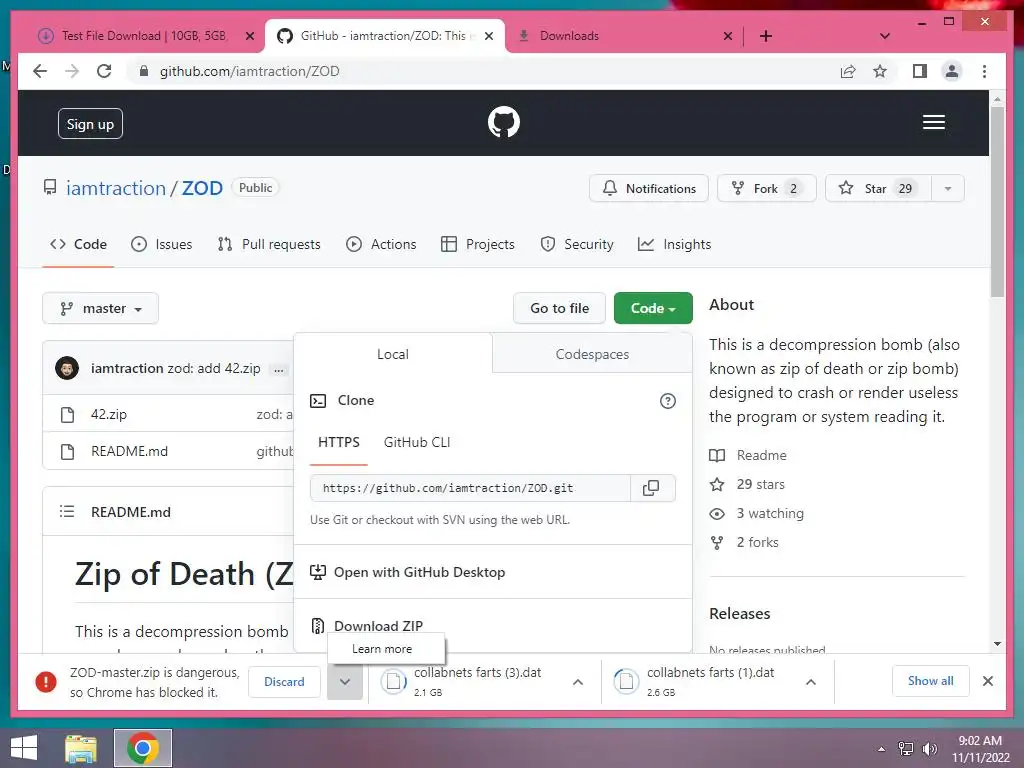The image size is (1024, 768).
Task: Click Show all downloads
Action: [930, 681]
